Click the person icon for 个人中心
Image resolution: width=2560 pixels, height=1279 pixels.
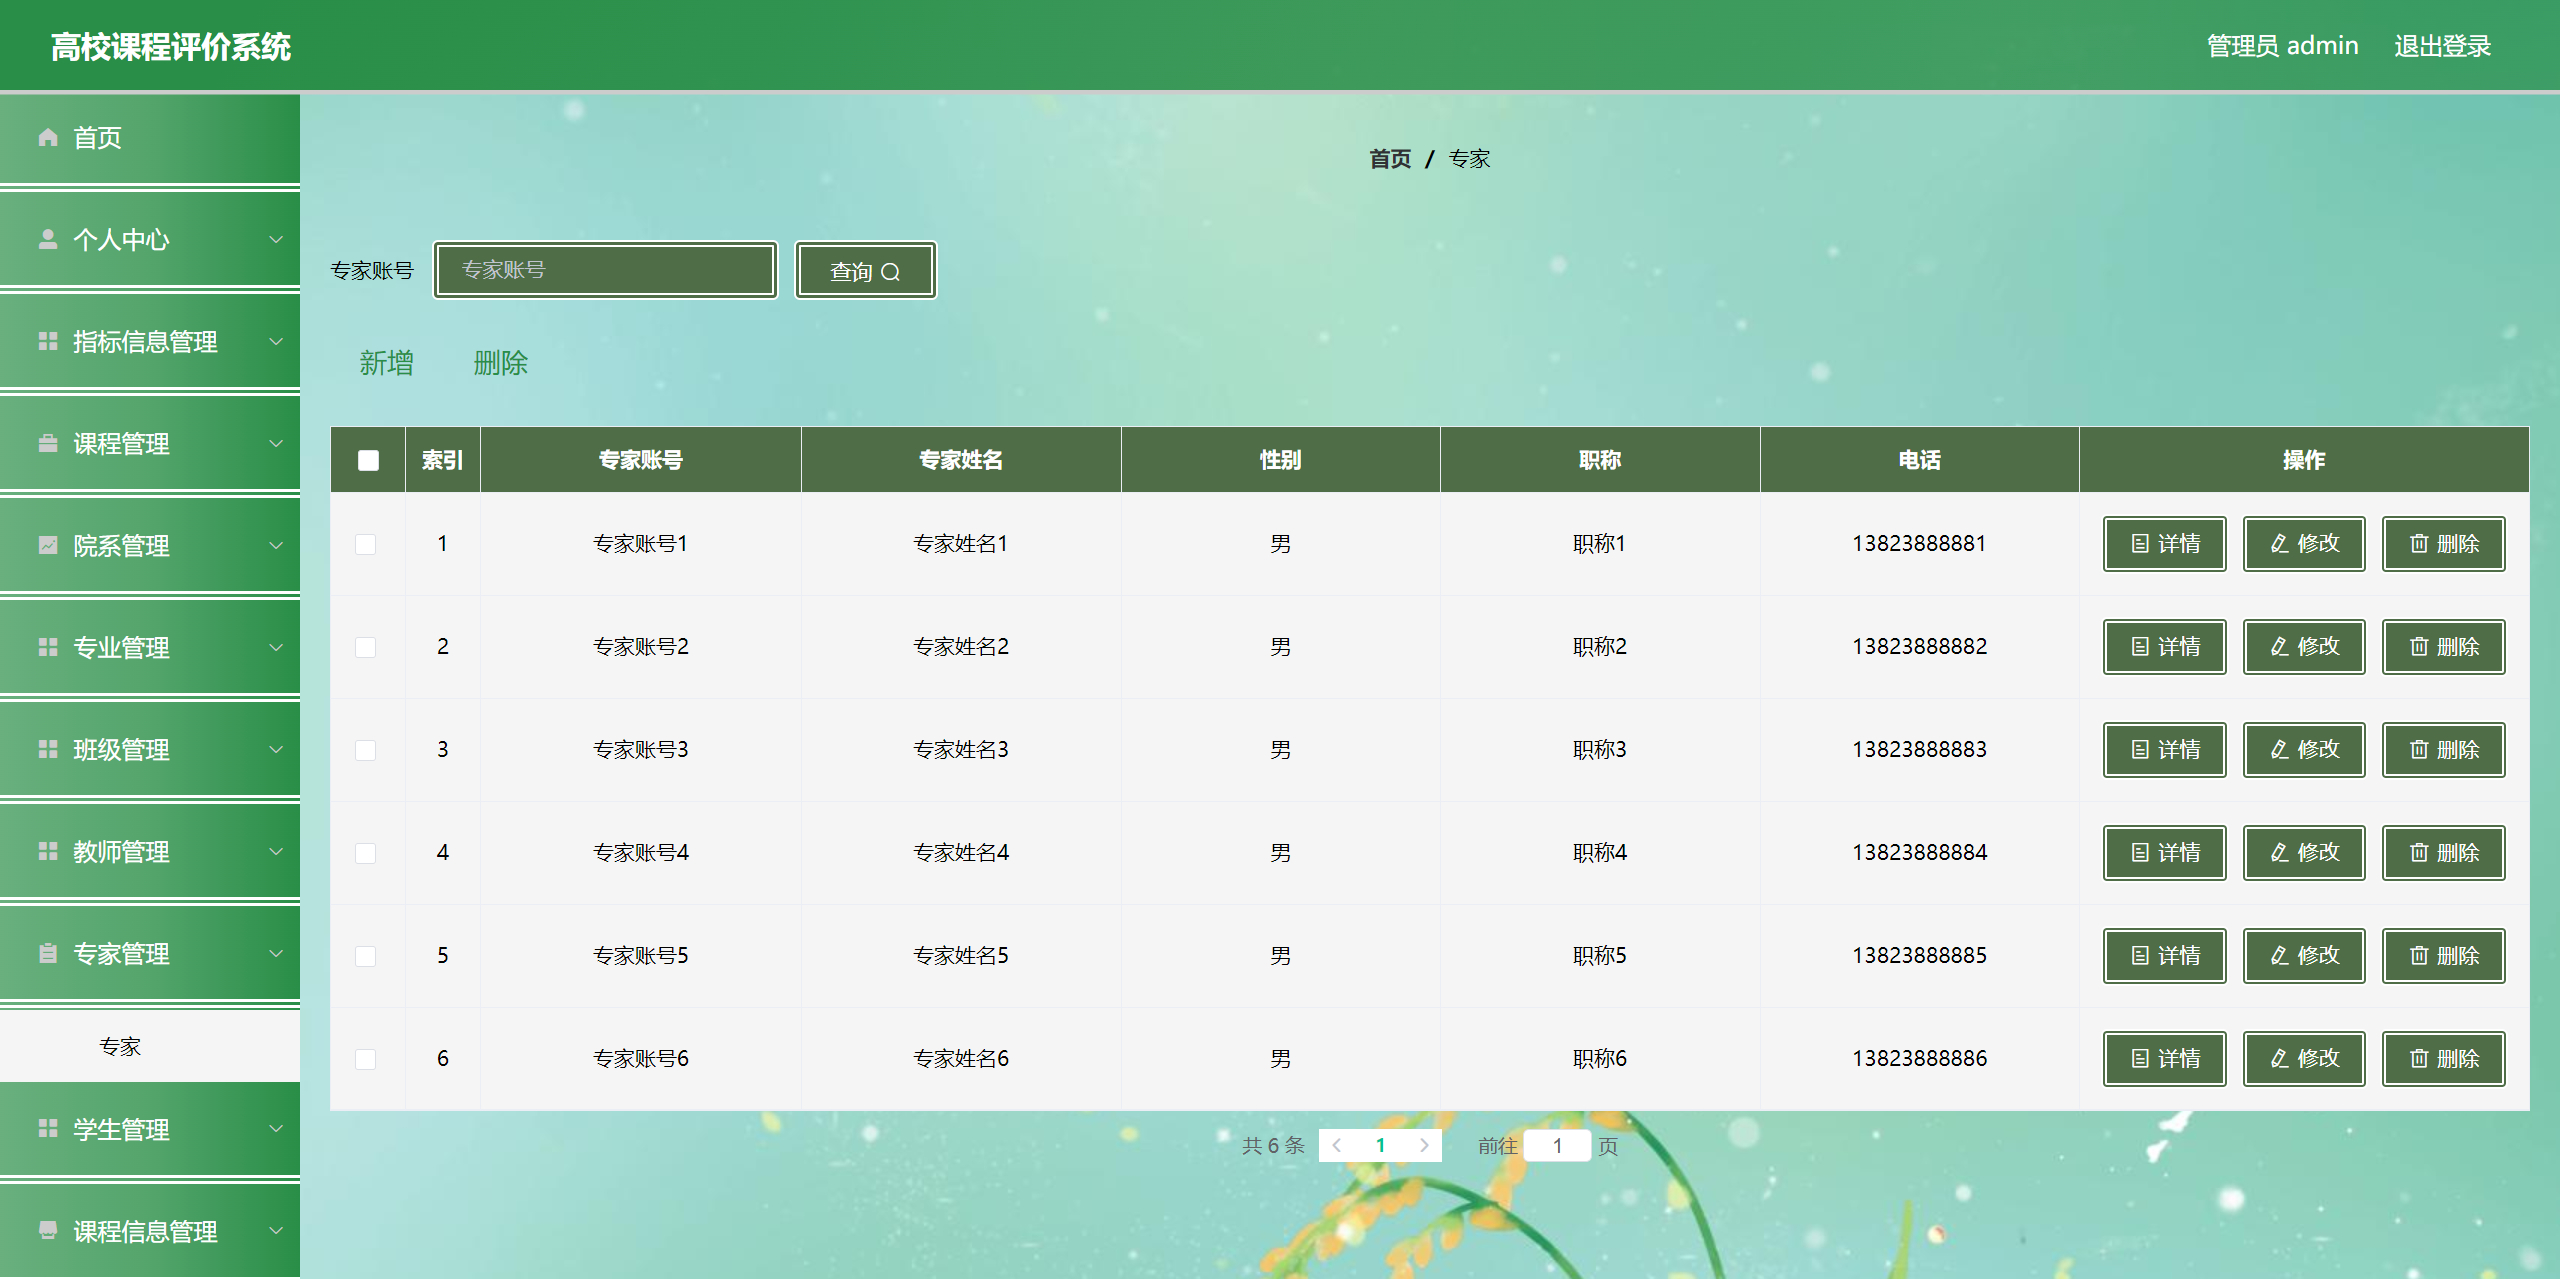pos(47,239)
